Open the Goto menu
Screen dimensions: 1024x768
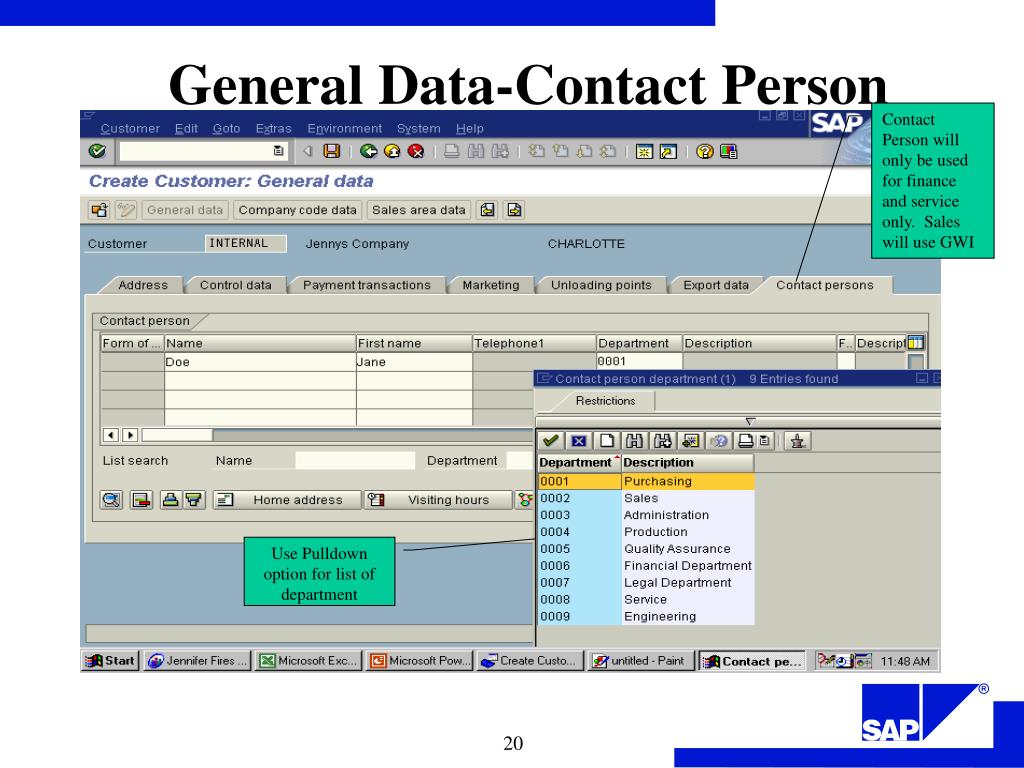pos(226,129)
